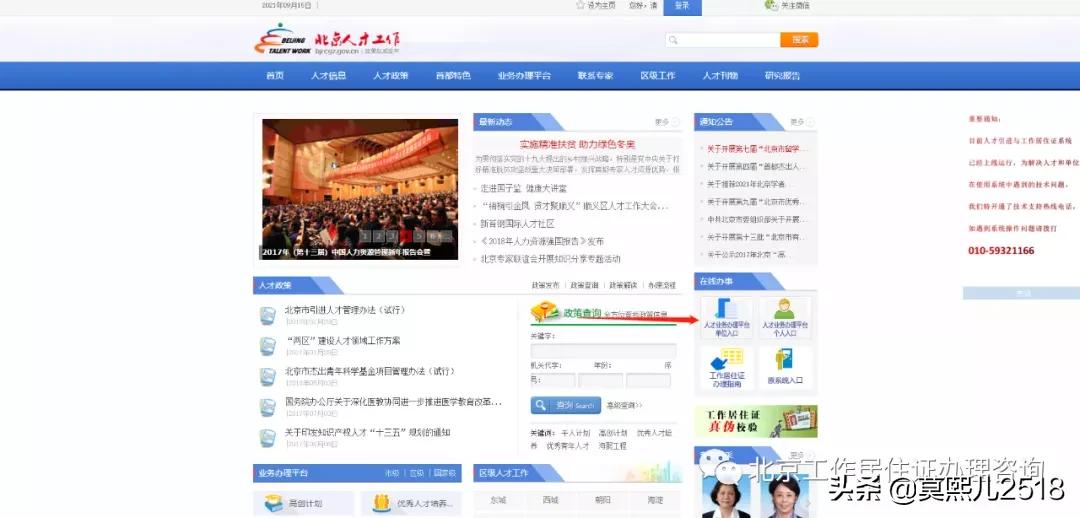Screen dimensions: 1080x518
Task: Open 北京专家联谊会开展知识分享专题活动 link
Action: point(550,259)
